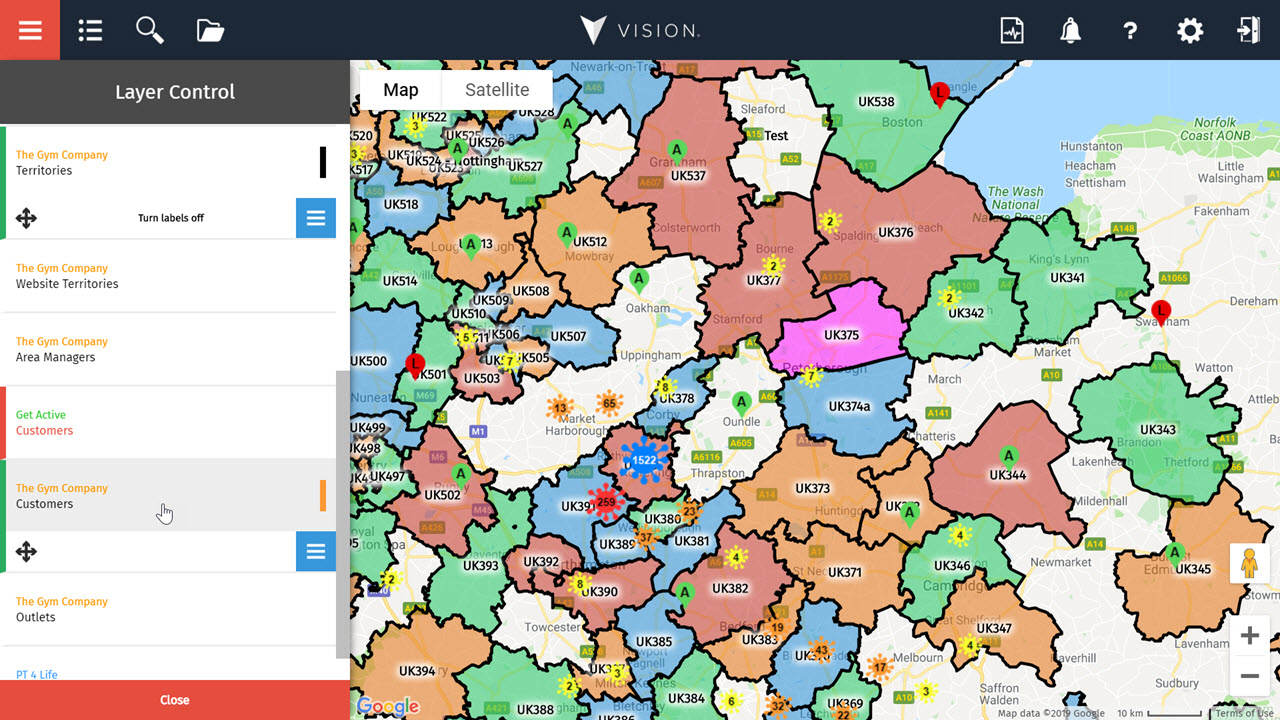Click the Layer Control panel scrollbar
This screenshot has width=1280, height=720.
pos(343,514)
